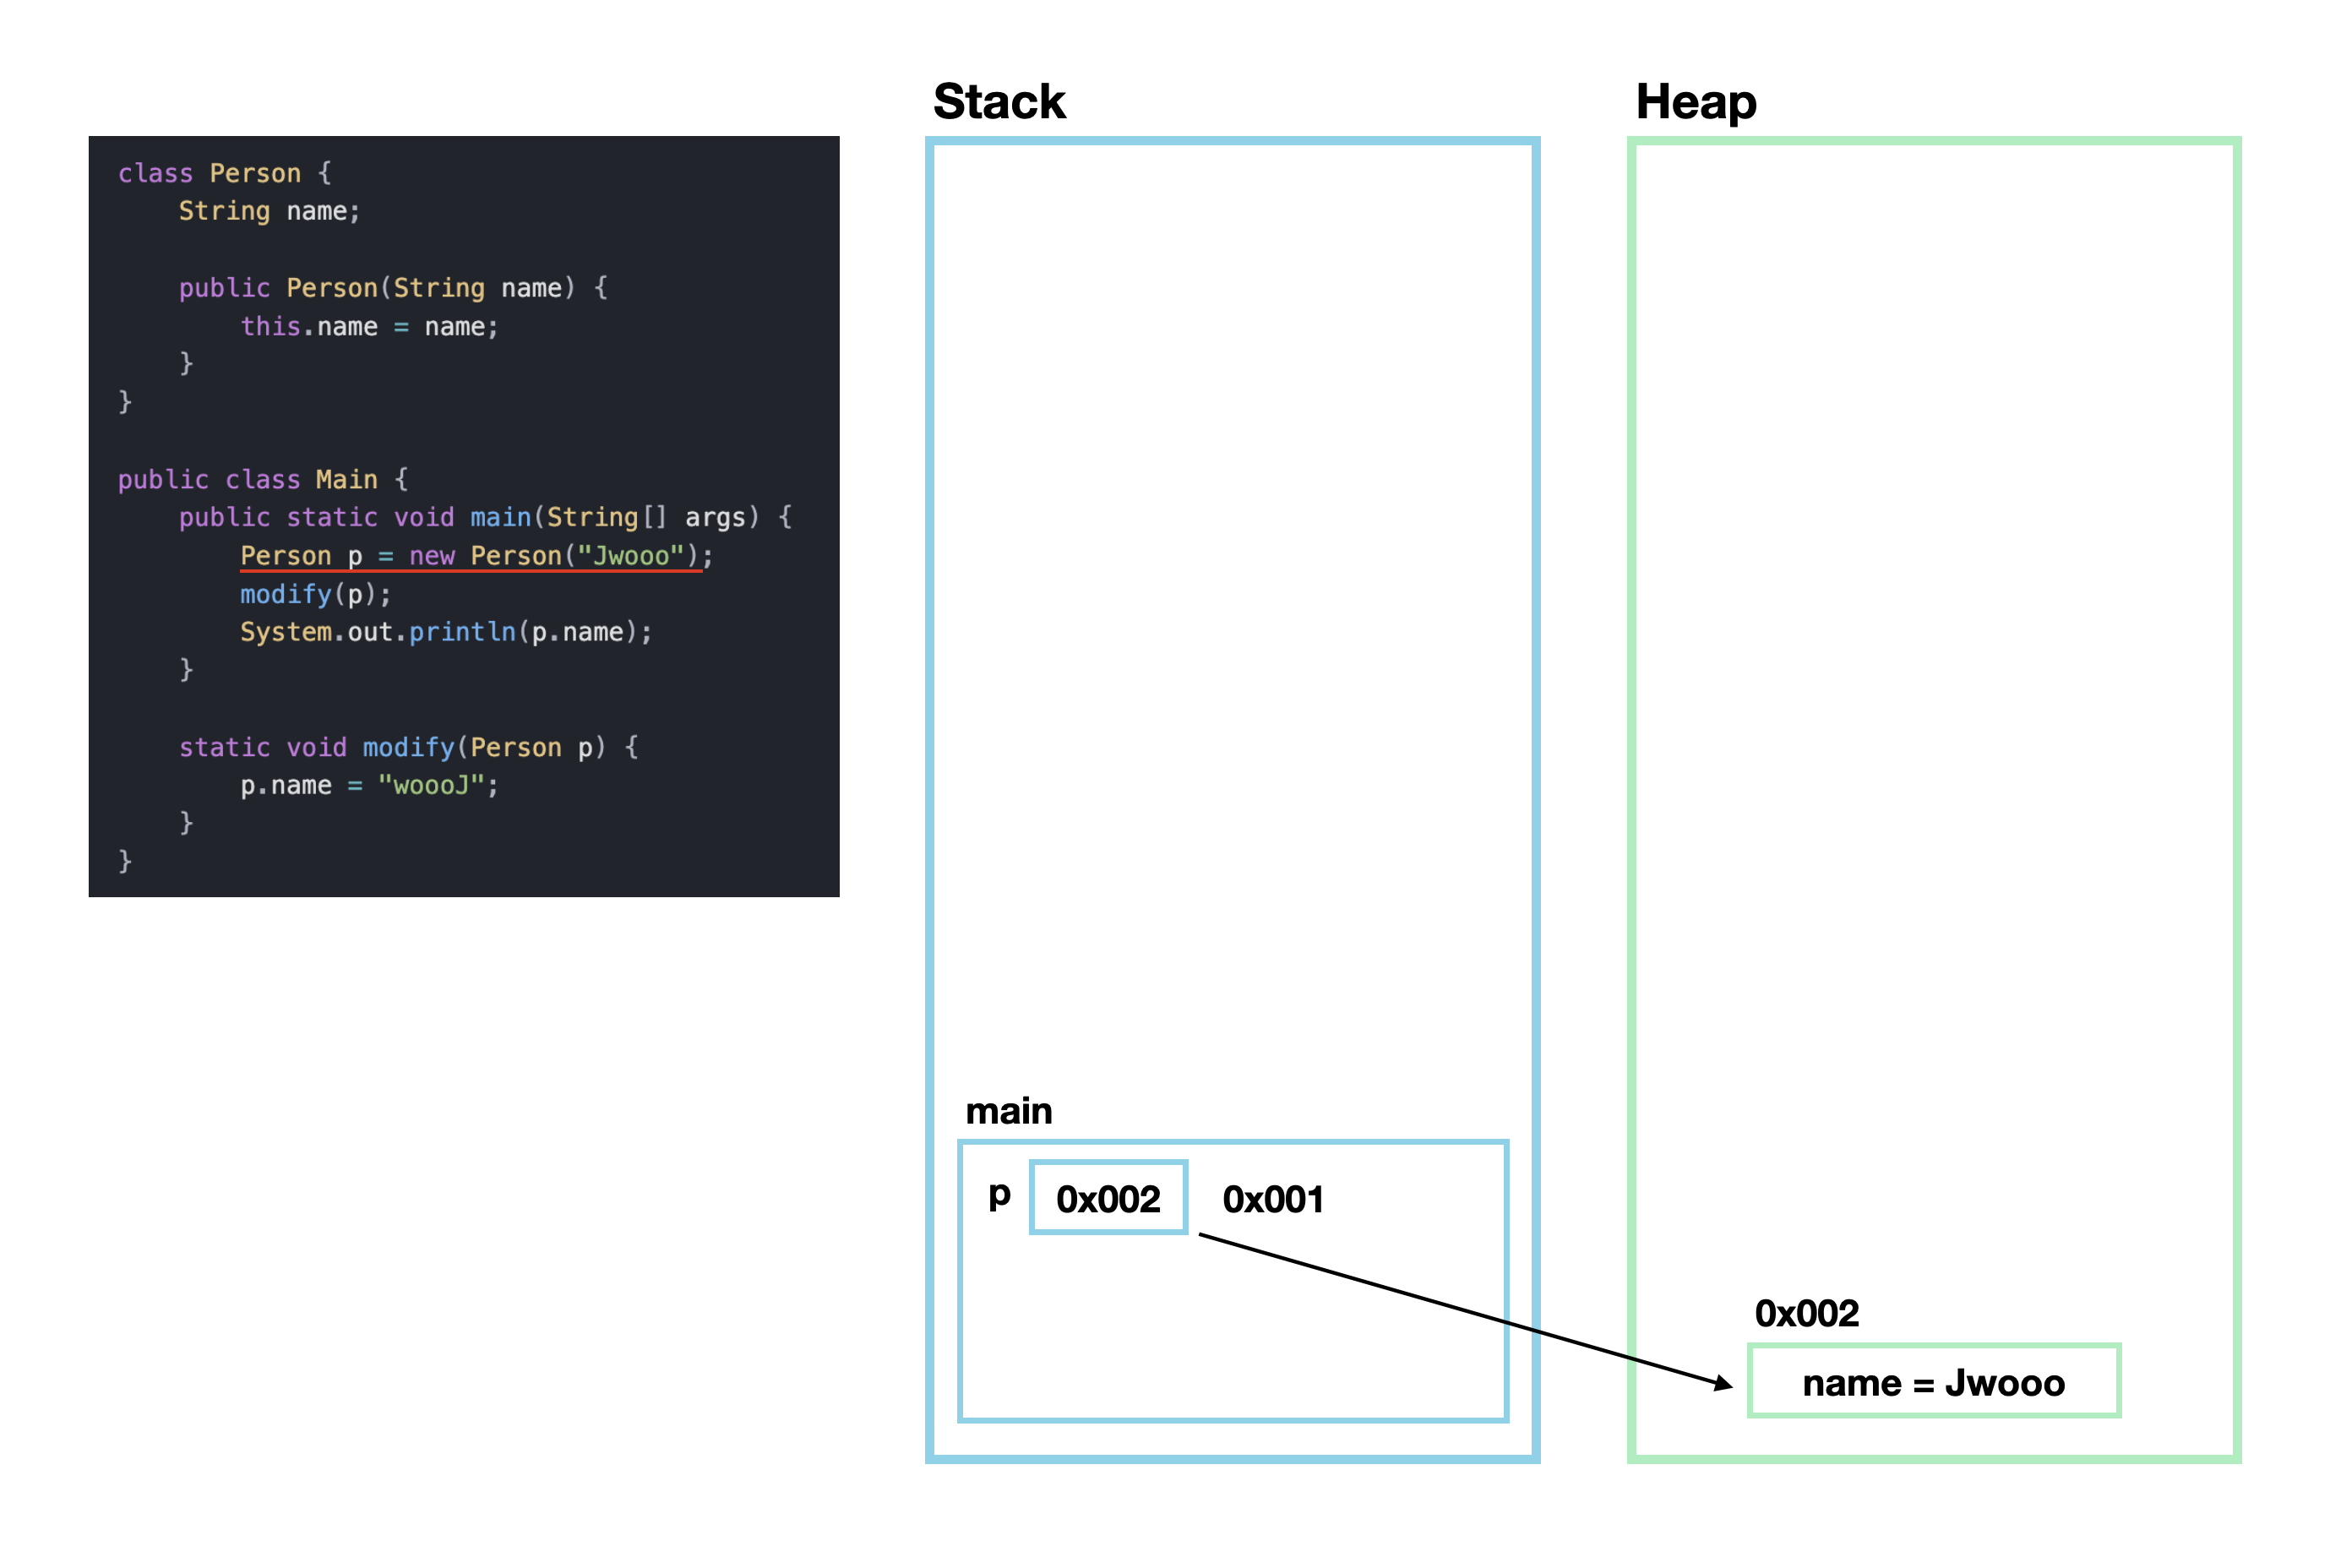Viewport: 2330px width, 1568px height.
Task: Click the public Person(String name) constructor line
Action: [x=392, y=288]
